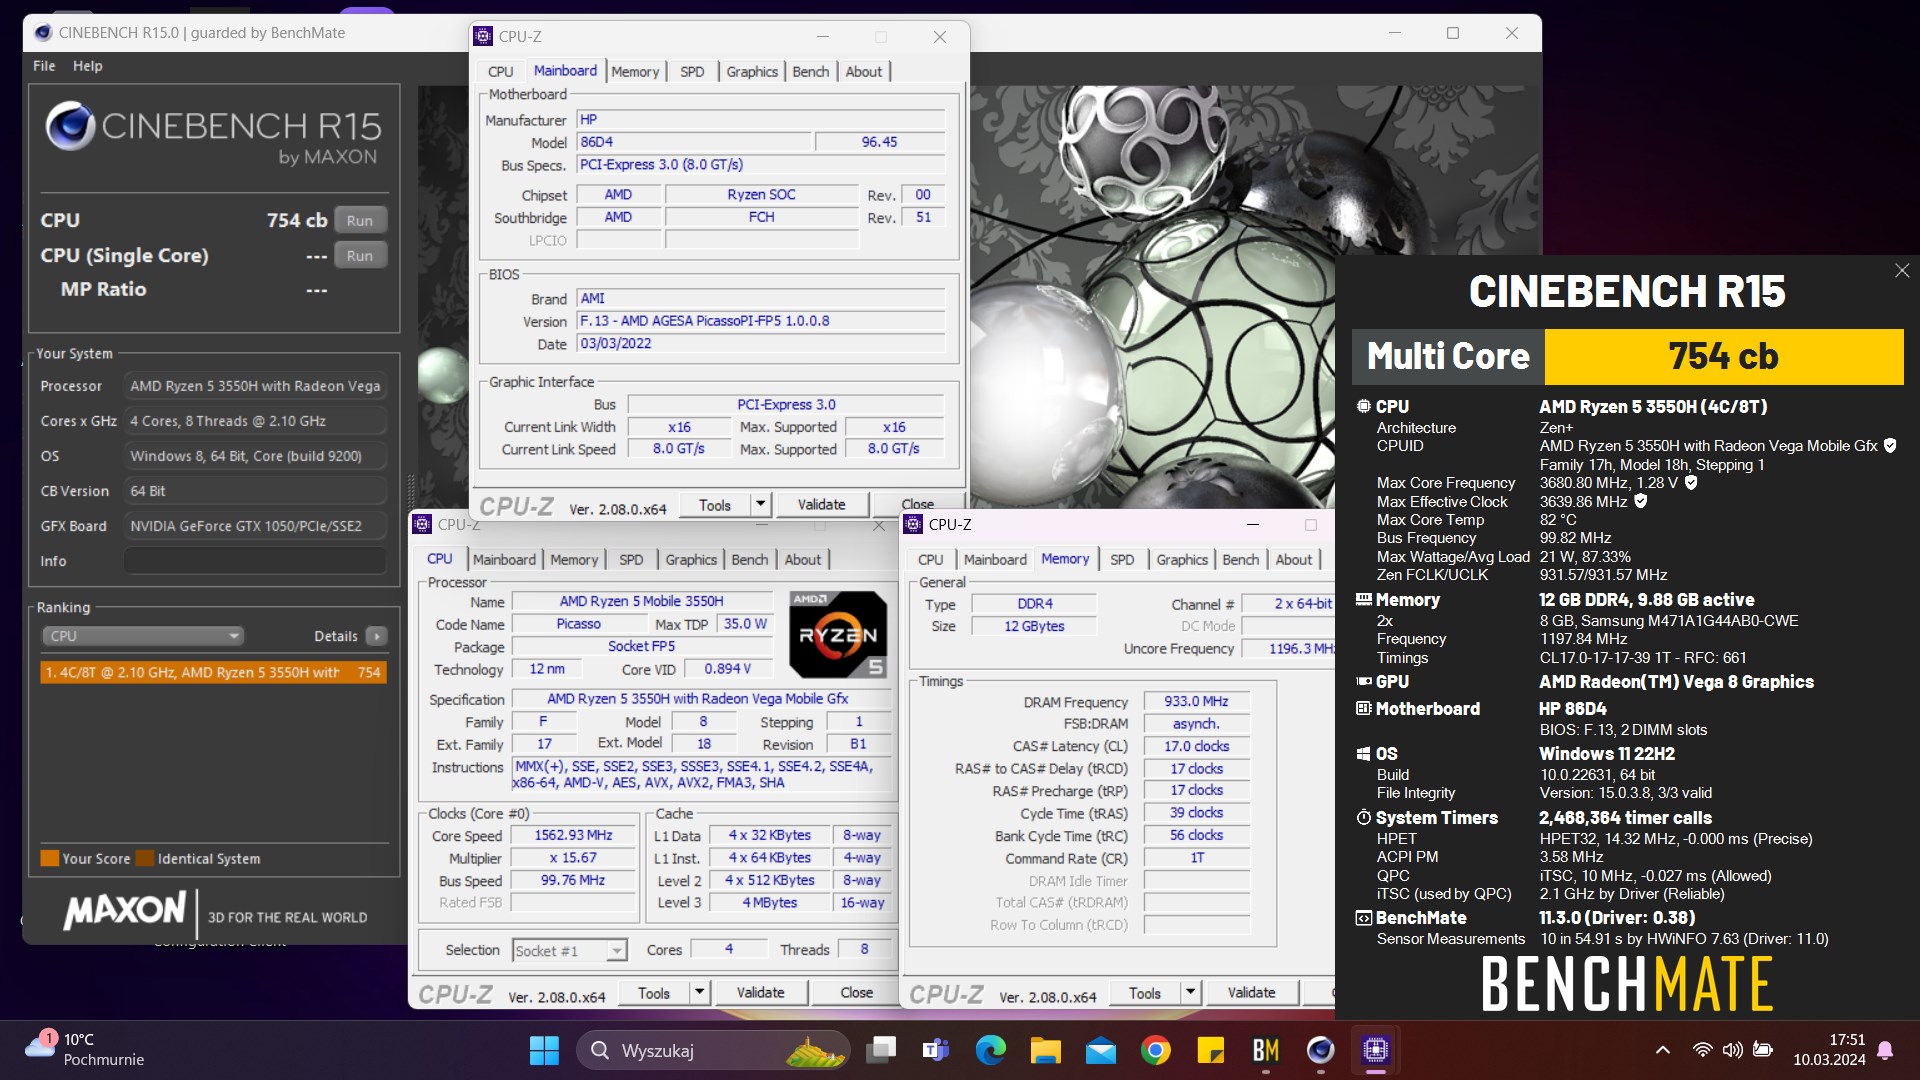Screen dimensions: 1920x1080
Task: Select the top ranking entry scoring 754
Action: click(213, 673)
